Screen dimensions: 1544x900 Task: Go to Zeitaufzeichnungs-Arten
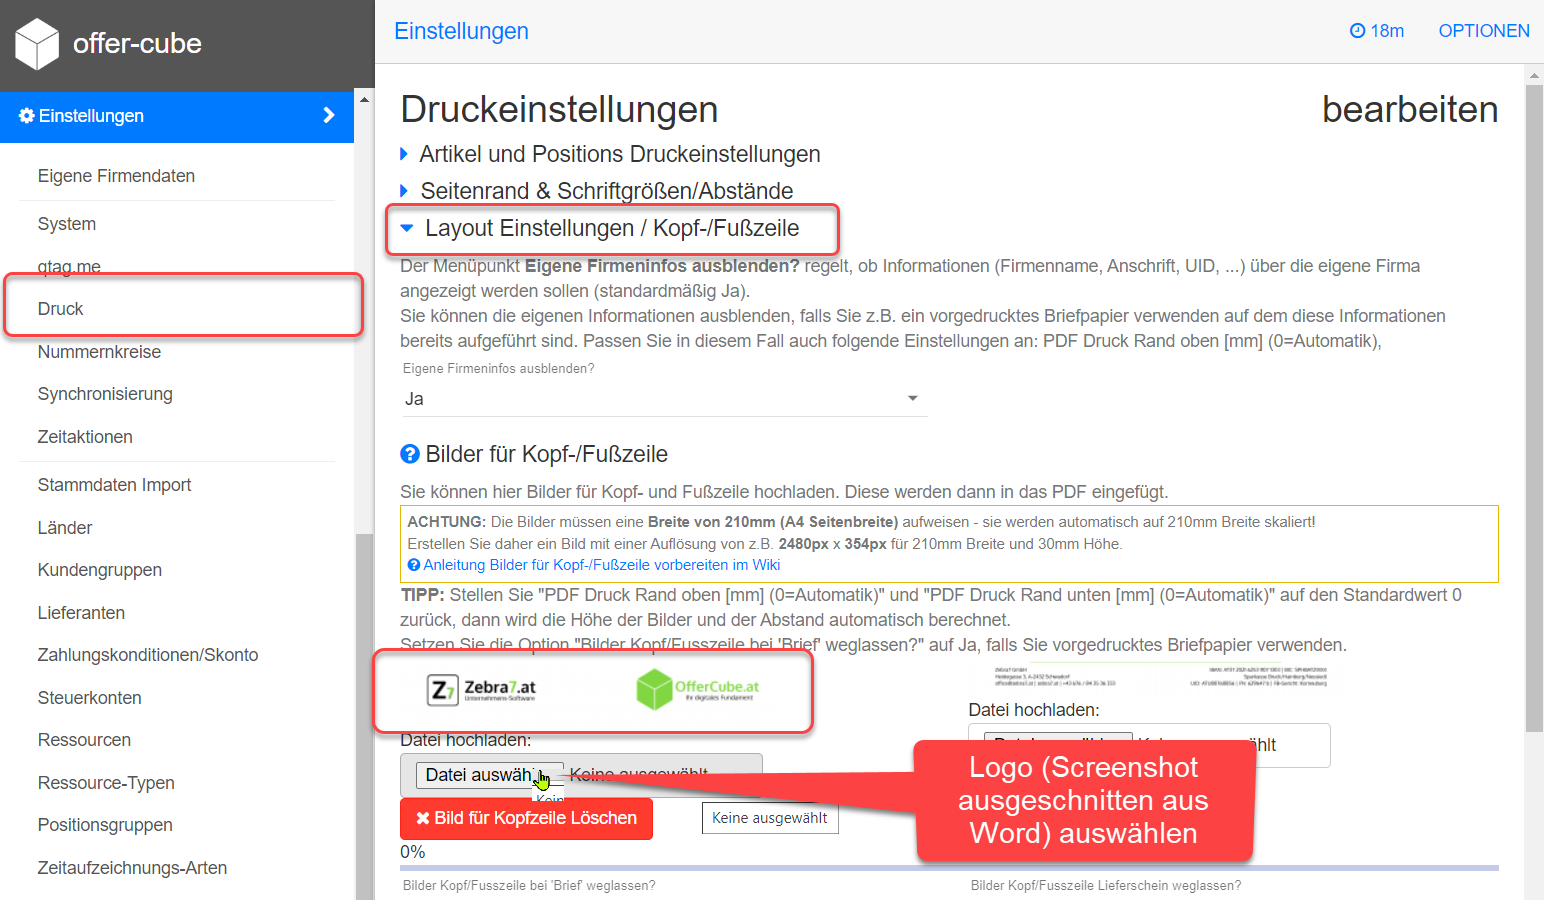(x=132, y=868)
